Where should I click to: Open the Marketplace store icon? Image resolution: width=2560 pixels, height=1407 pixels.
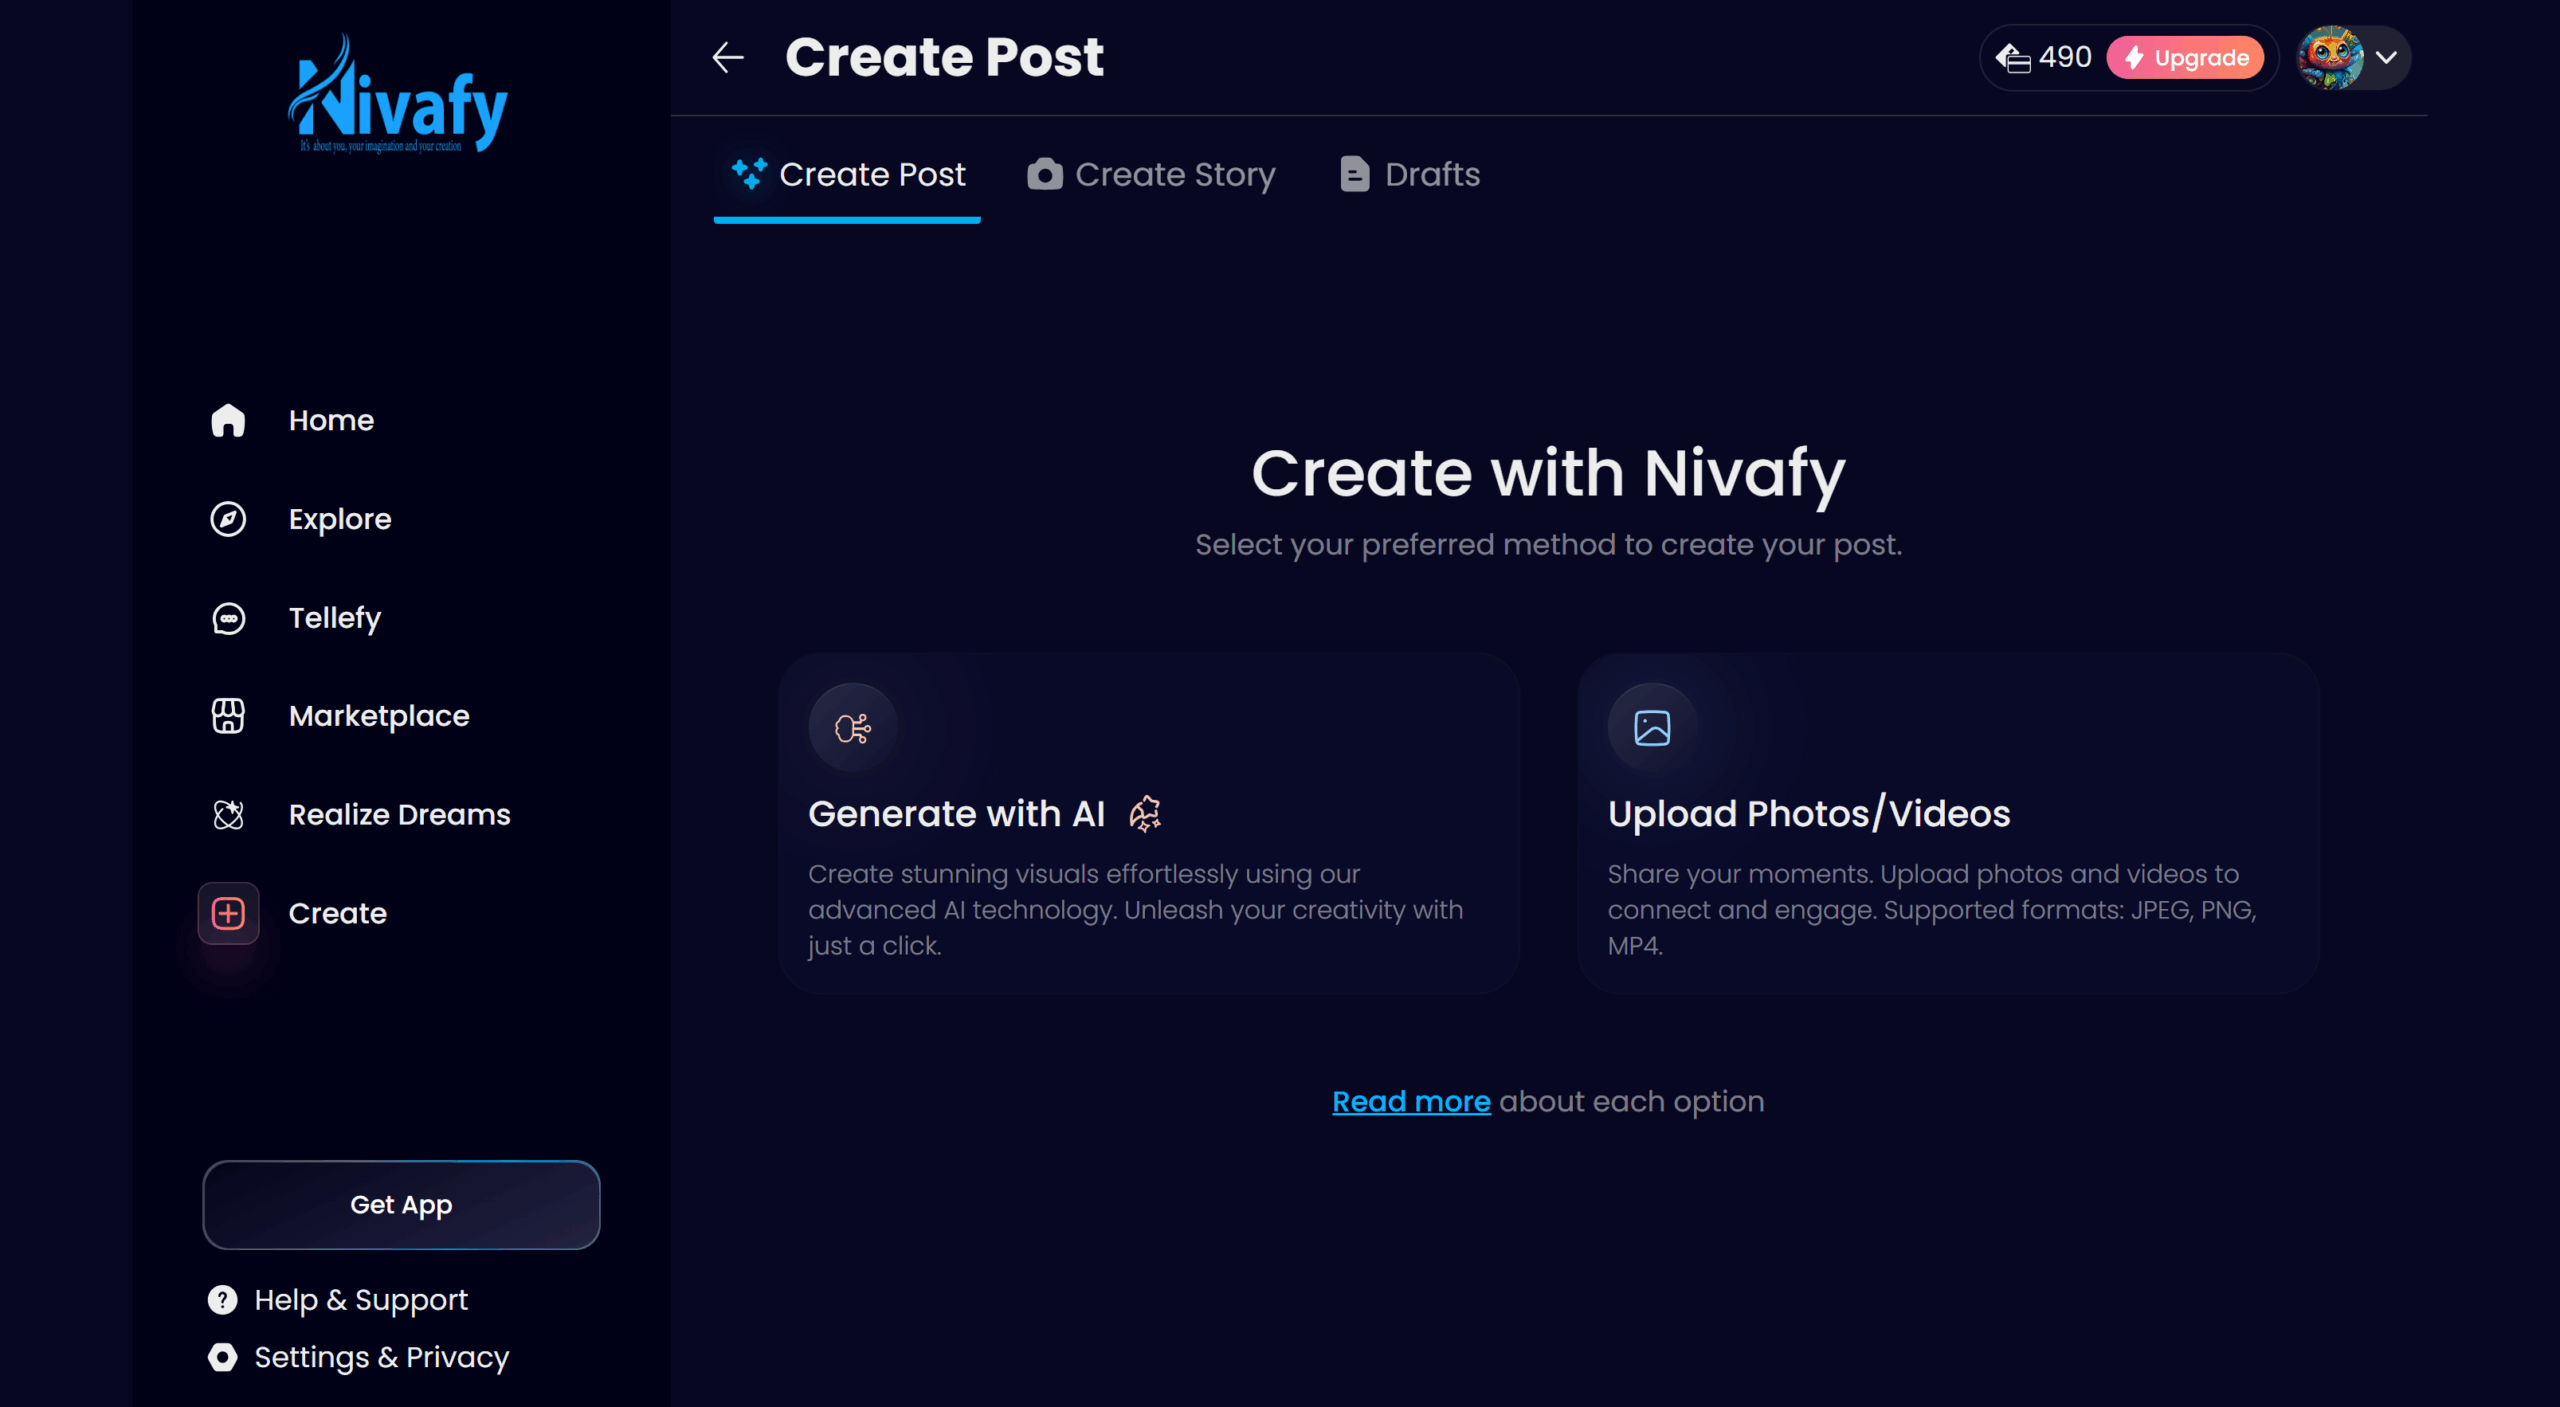pos(228,716)
